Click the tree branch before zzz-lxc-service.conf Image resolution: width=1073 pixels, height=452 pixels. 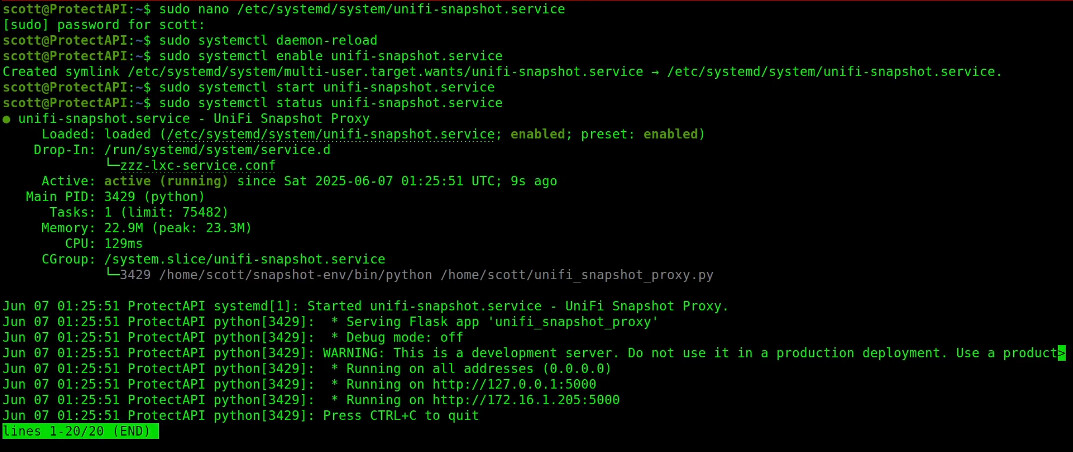[x=112, y=165]
